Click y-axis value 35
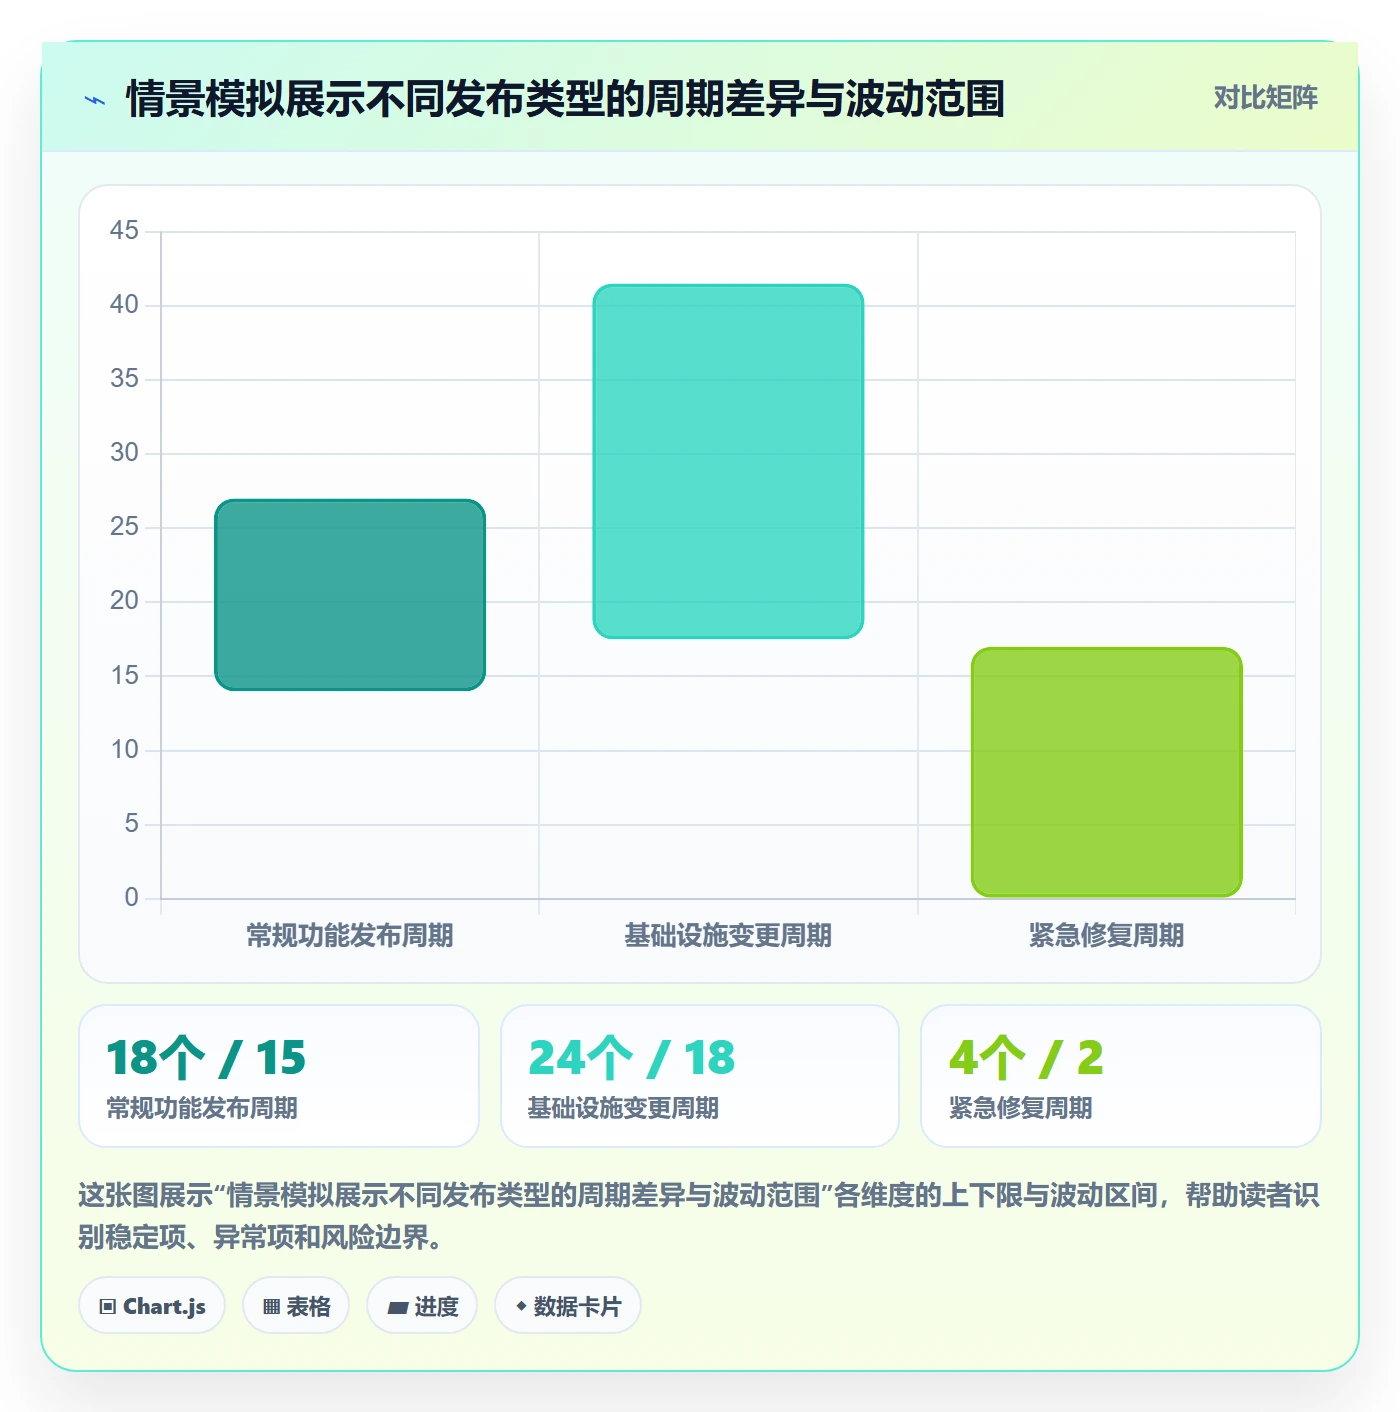 [x=124, y=378]
